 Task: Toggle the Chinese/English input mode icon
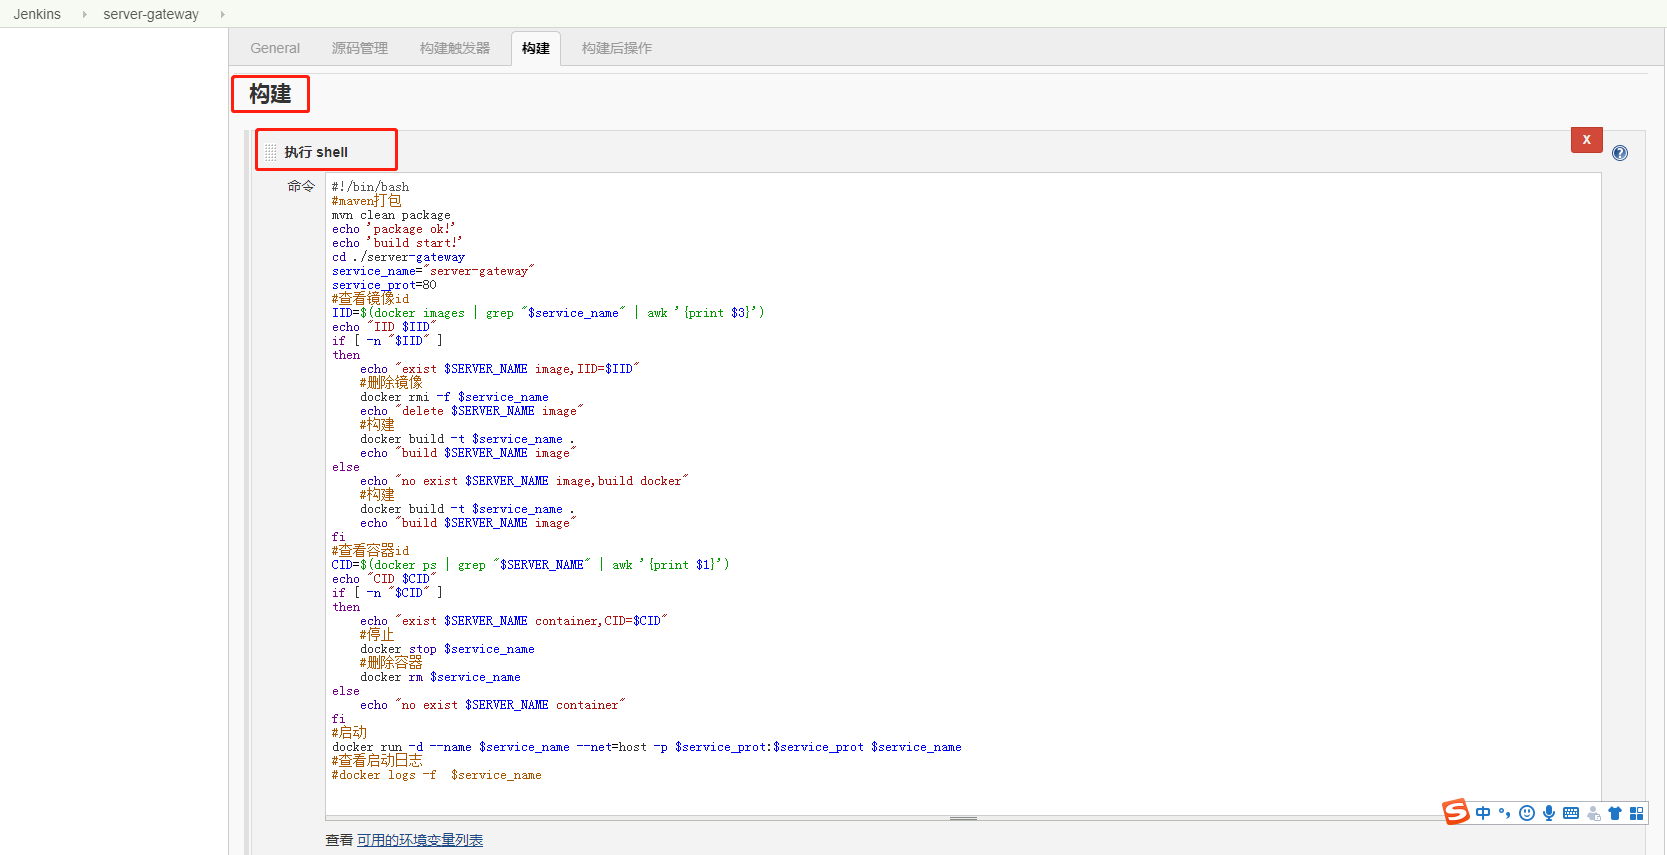(x=1483, y=813)
